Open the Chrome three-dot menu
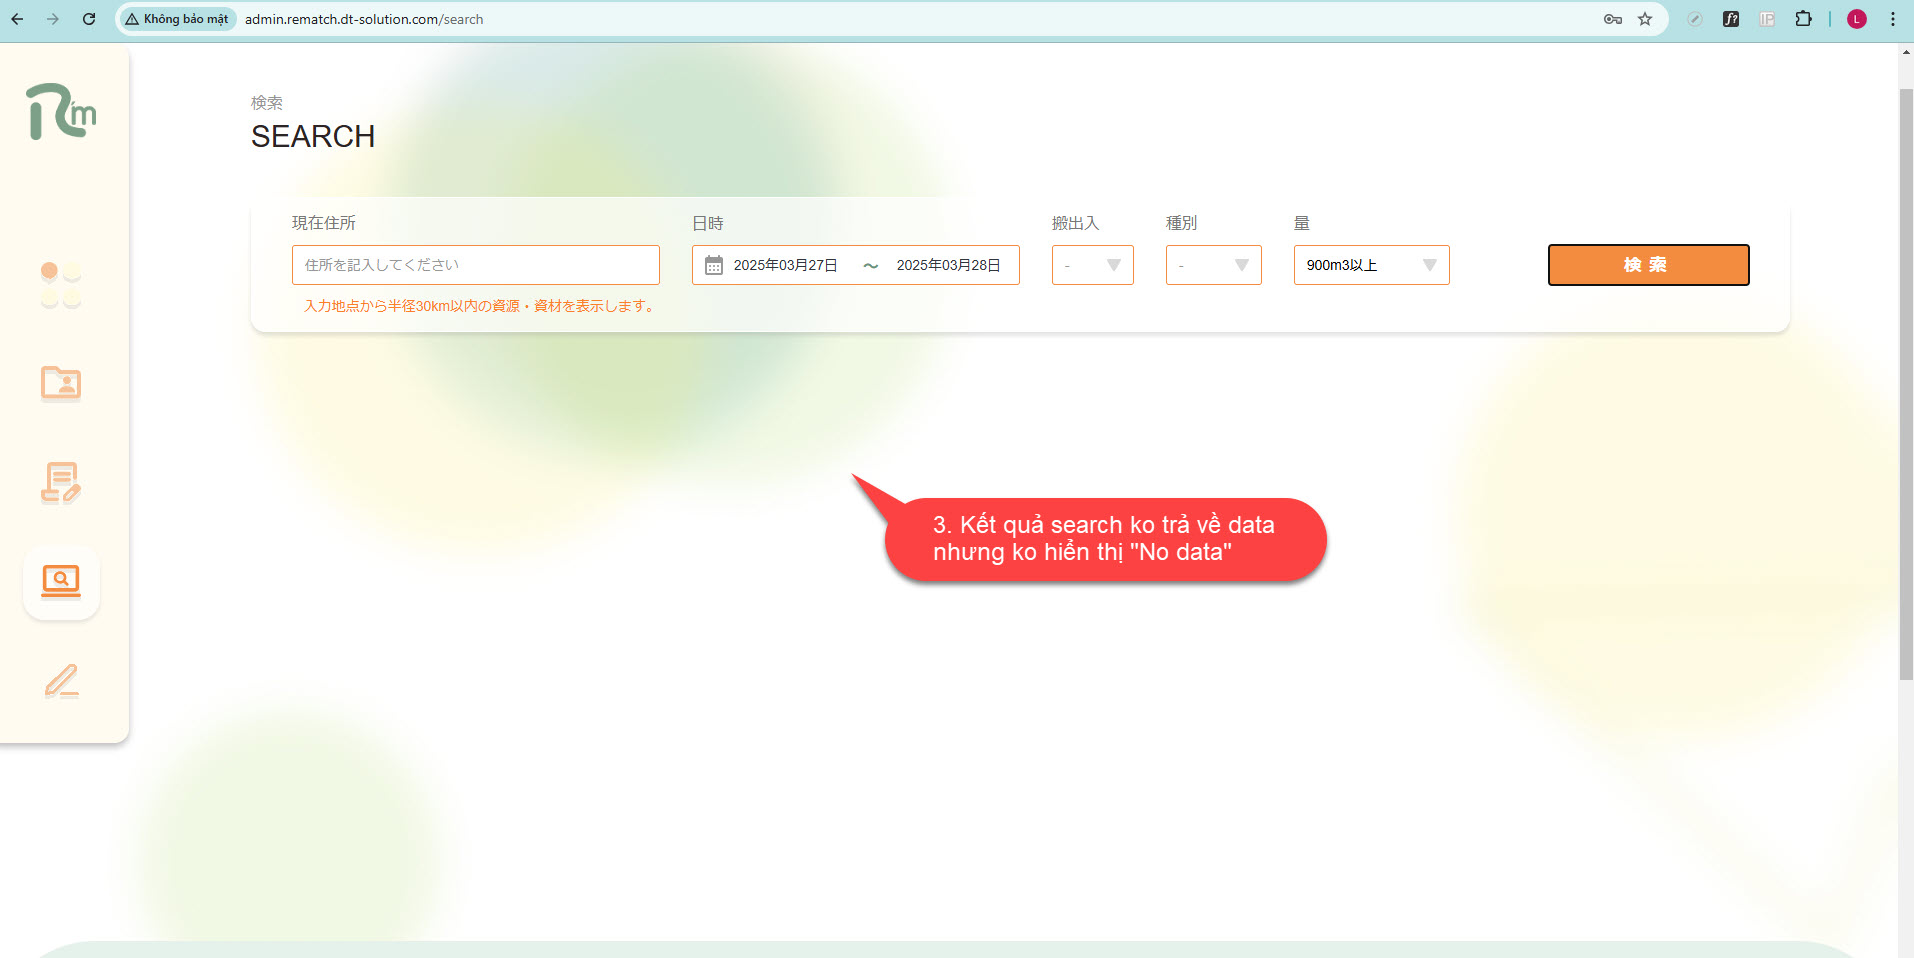This screenshot has width=1914, height=958. [x=1893, y=19]
